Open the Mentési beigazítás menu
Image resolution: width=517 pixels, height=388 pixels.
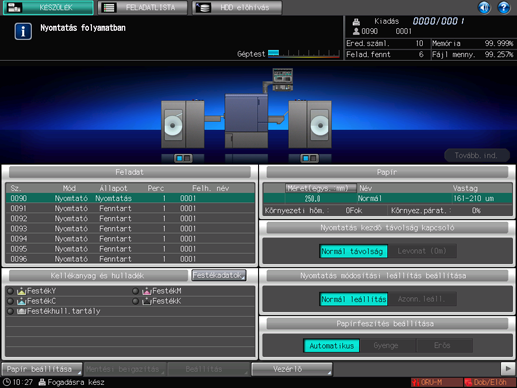coord(125,369)
